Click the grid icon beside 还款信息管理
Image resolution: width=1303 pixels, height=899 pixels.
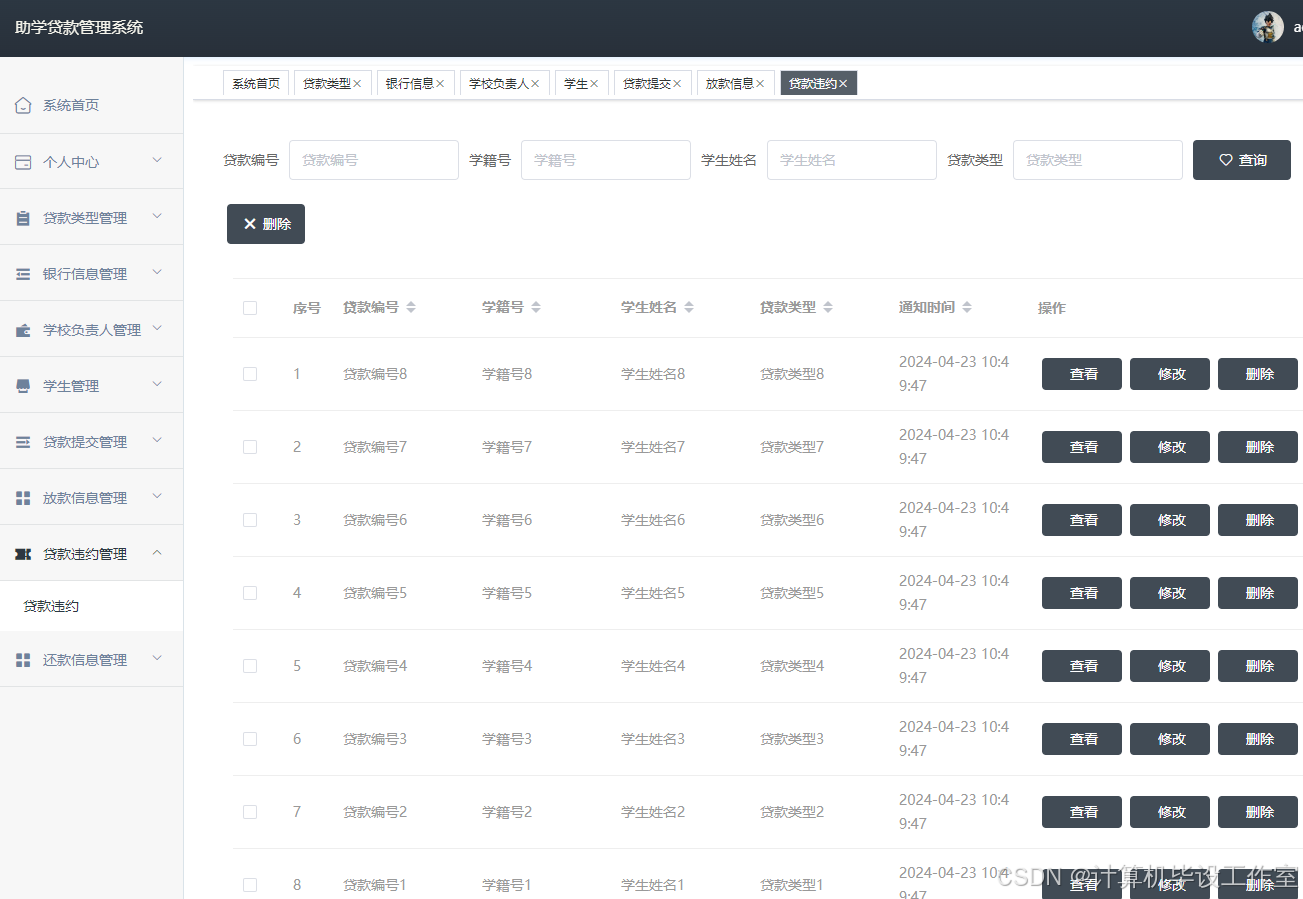pos(23,660)
